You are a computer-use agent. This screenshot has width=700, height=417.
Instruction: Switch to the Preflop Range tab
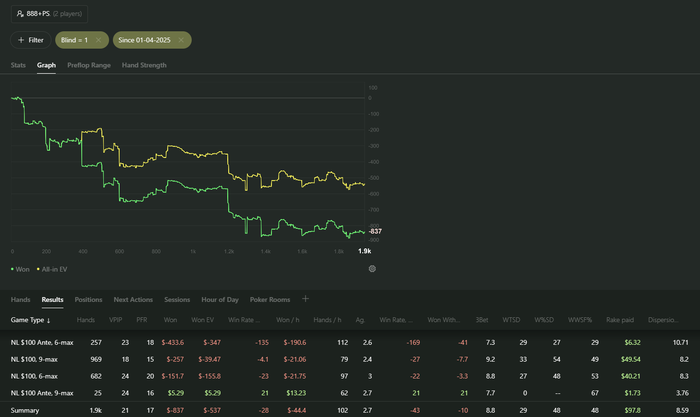coord(89,65)
